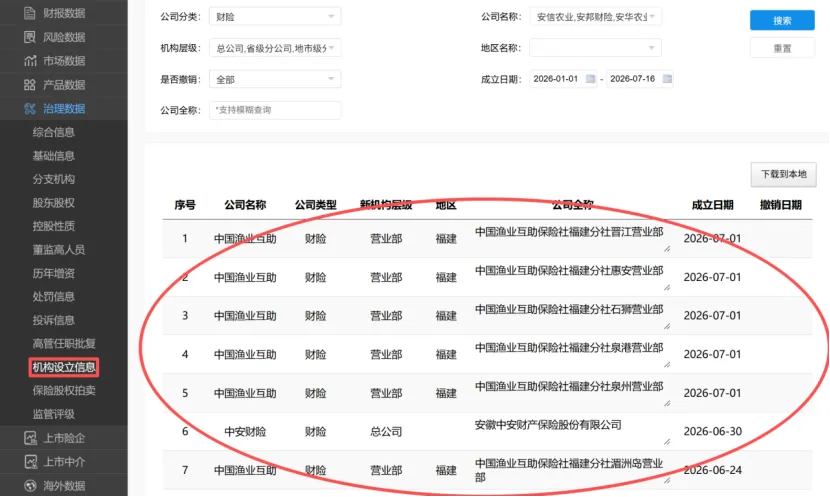Click the 海外数据 globe icon
This screenshot has height=497, width=830.
click(30, 485)
